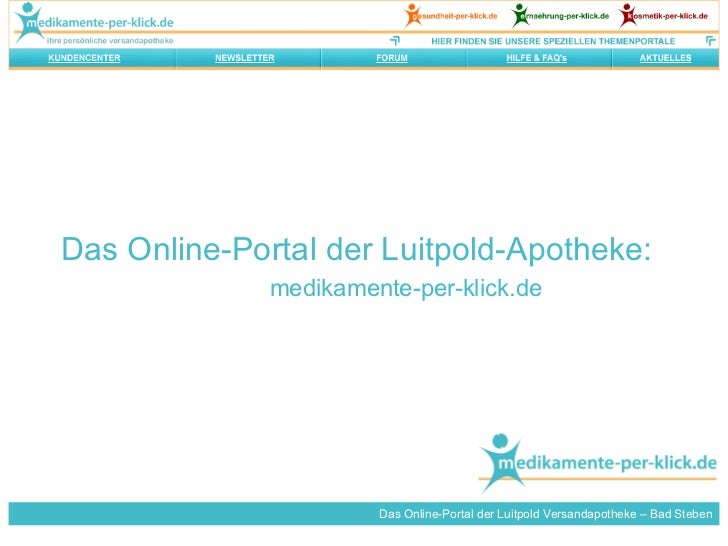Click the red figure icon of kosmetik-per-klick
This screenshot has width=728, height=546.
click(x=626, y=15)
